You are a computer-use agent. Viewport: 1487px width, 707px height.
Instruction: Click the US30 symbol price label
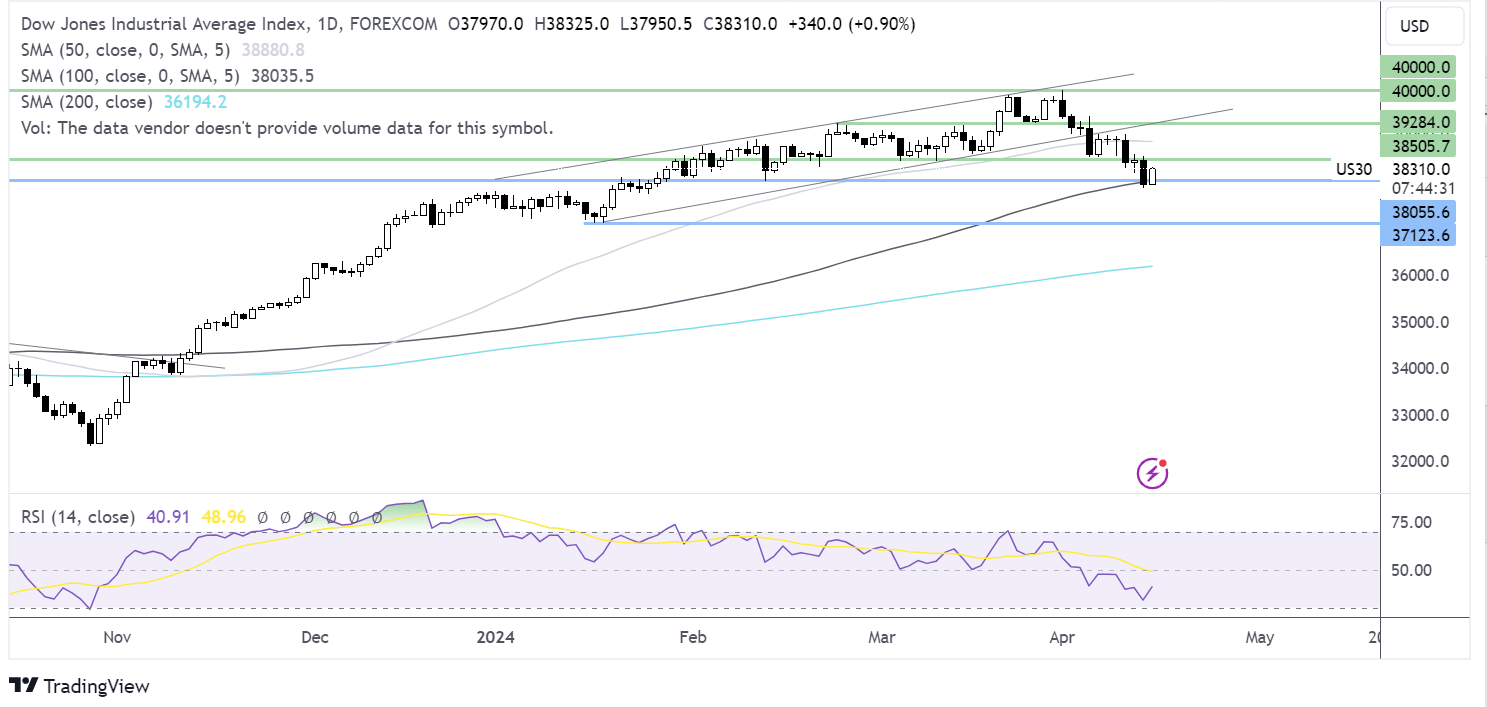[1354, 169]
